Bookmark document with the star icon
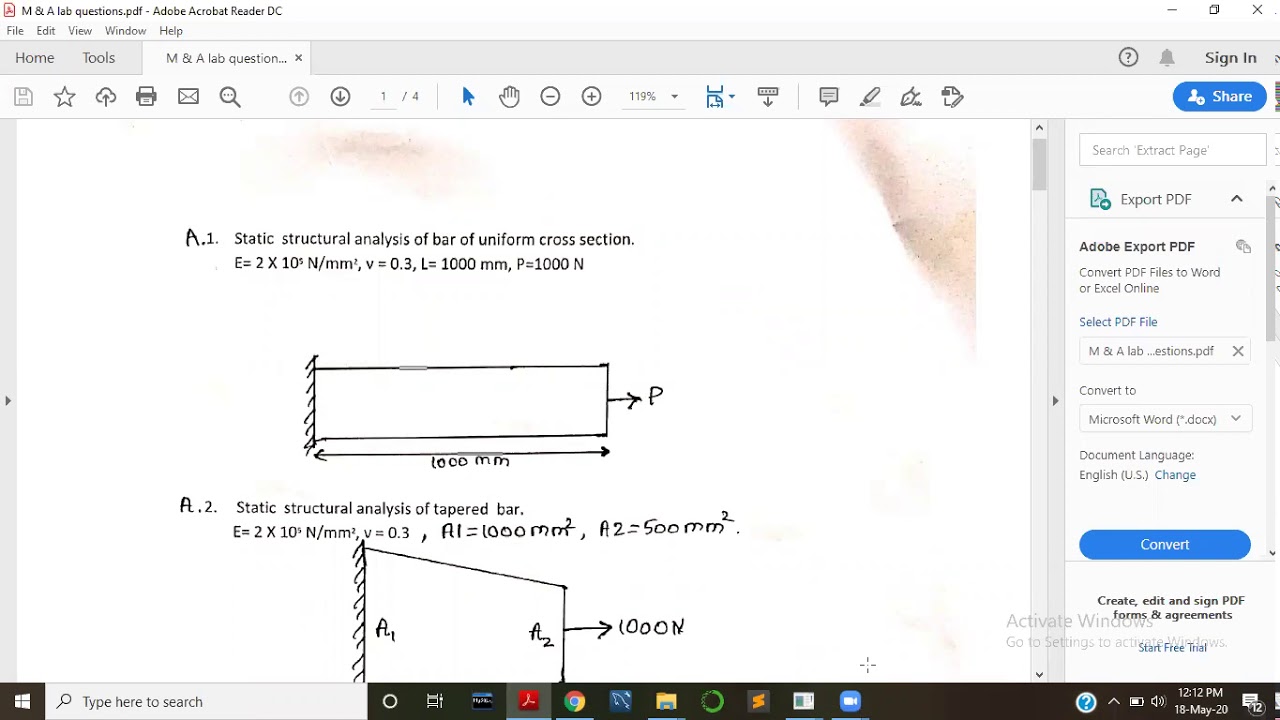 click(64, 97)
